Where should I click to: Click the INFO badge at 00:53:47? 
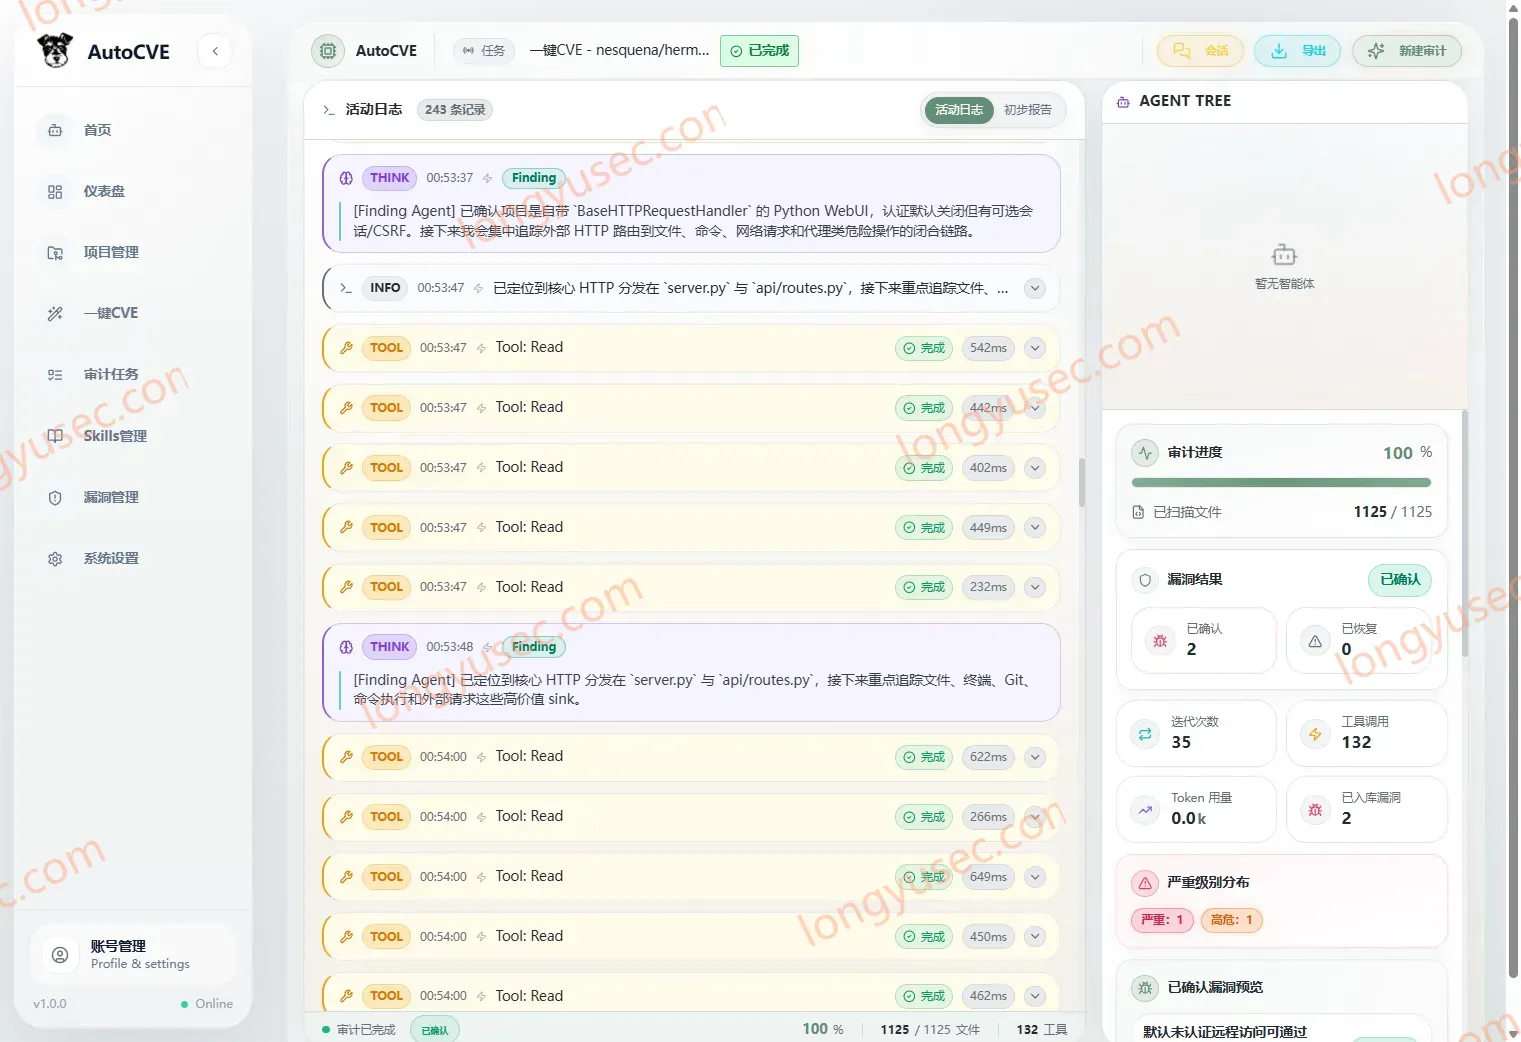(385, 288)
